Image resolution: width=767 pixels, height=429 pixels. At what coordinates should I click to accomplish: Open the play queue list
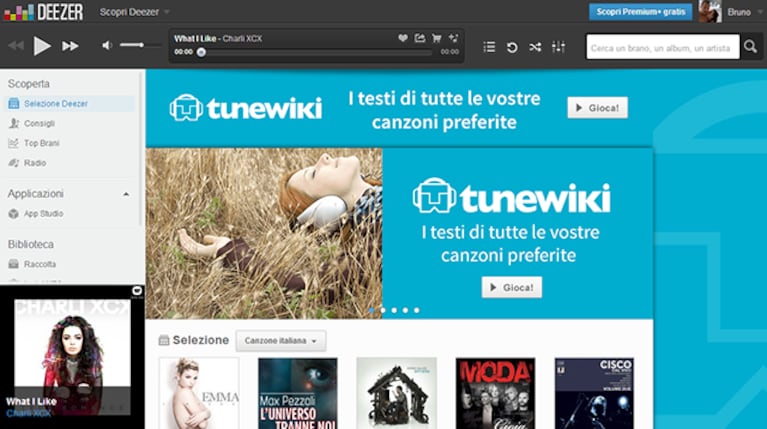[489, 47]
